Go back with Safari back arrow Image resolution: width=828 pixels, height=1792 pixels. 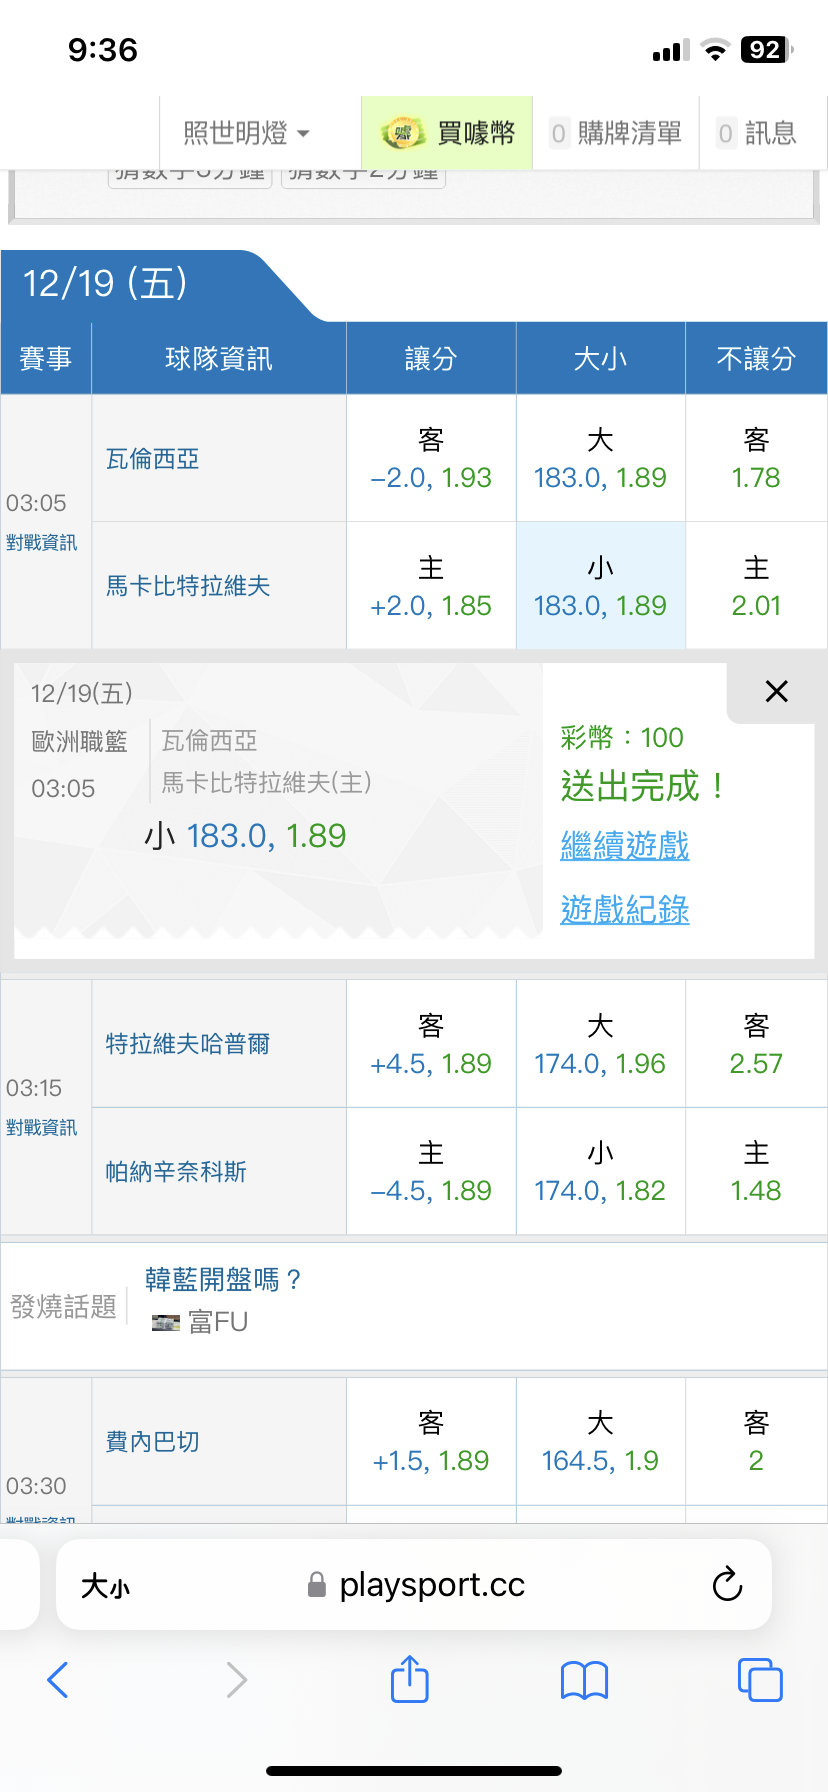point(58,1680)
